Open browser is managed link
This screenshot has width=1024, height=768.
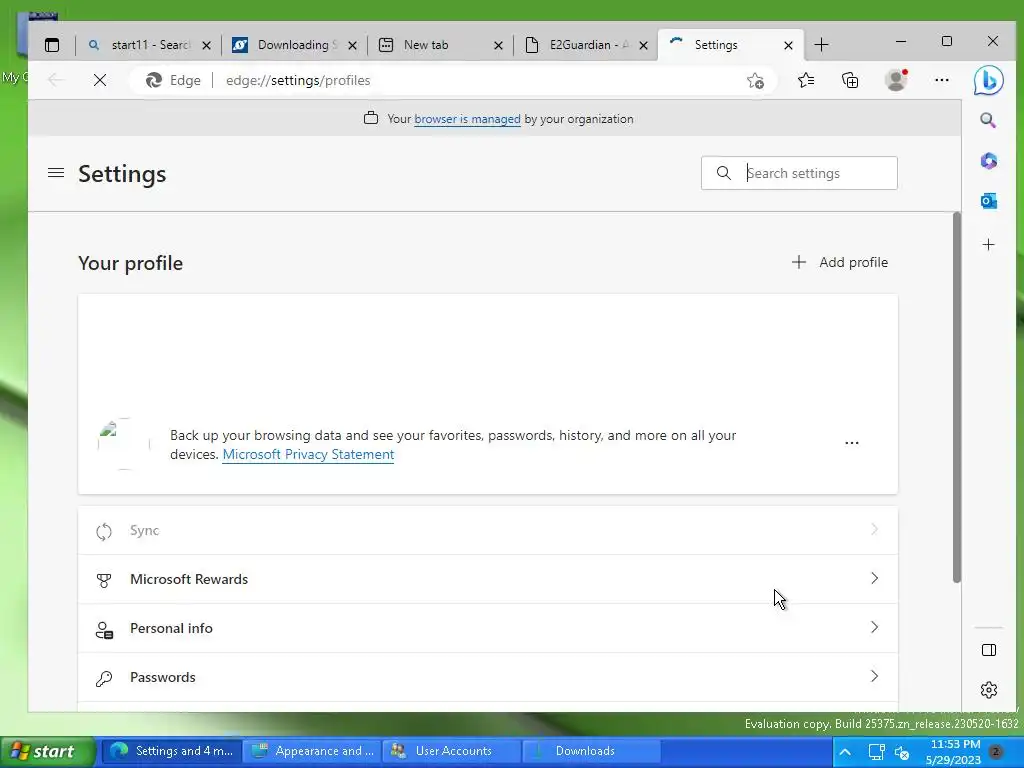[467, 119]
